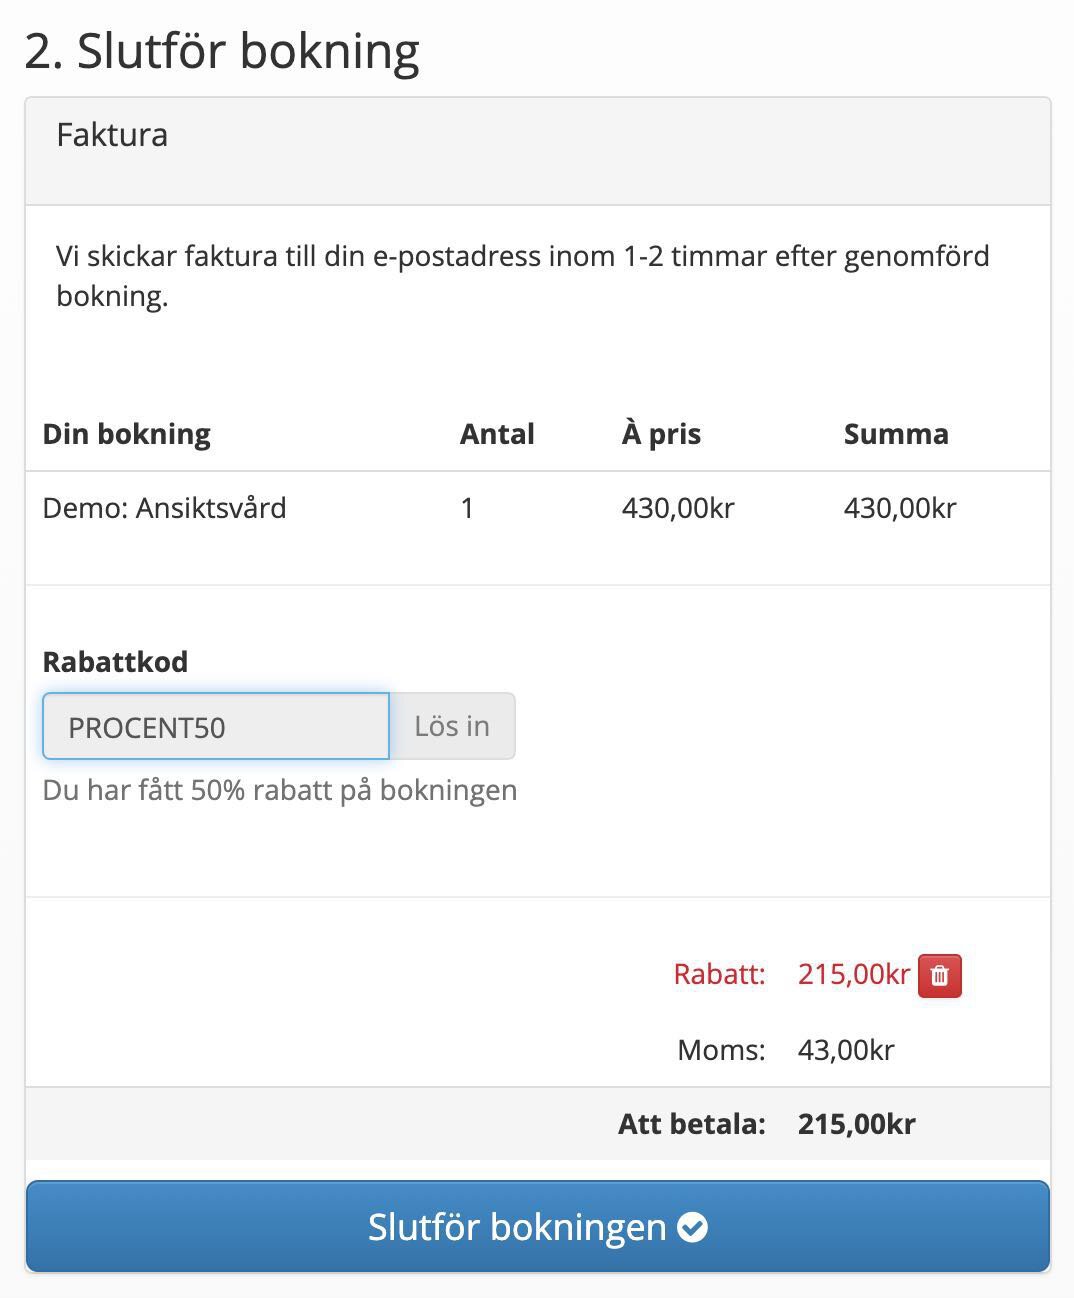Click the invoice delivery information text
Viewport: 1074px width, 1298px height.
point(521,276)
